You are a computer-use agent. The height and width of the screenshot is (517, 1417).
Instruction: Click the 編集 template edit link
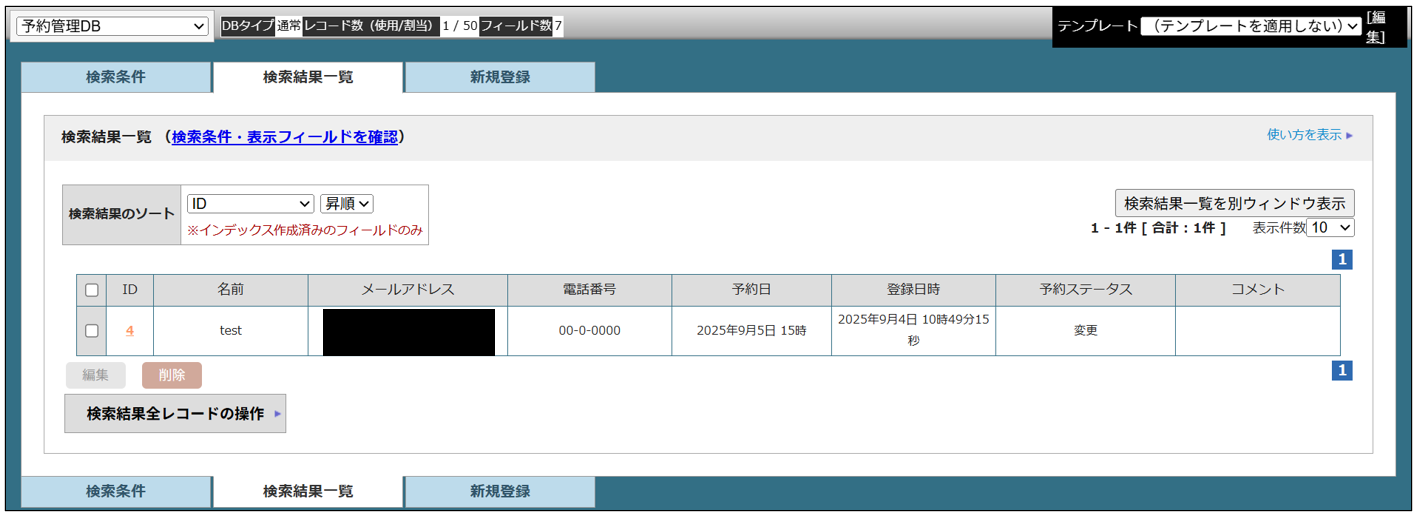(1377, 27)
